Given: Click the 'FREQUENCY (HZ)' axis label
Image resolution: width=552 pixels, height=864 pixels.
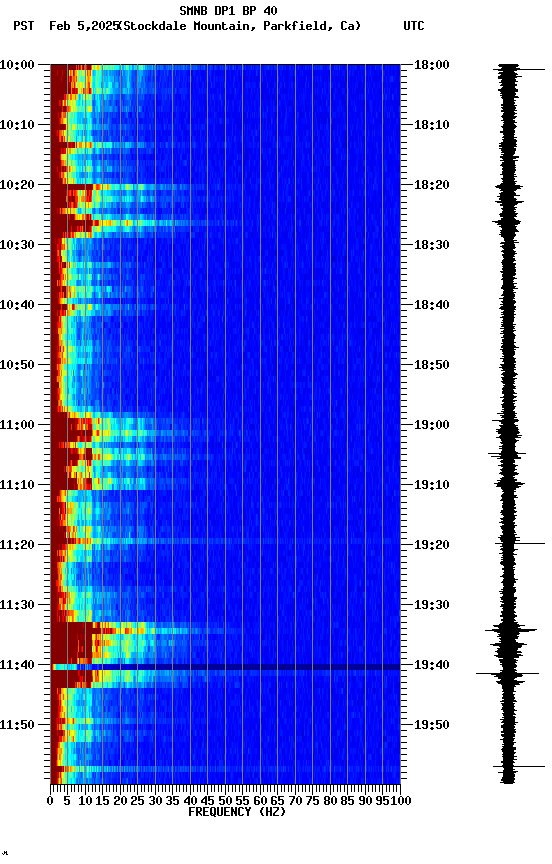Looking at the screenshot, I should 237,812.
